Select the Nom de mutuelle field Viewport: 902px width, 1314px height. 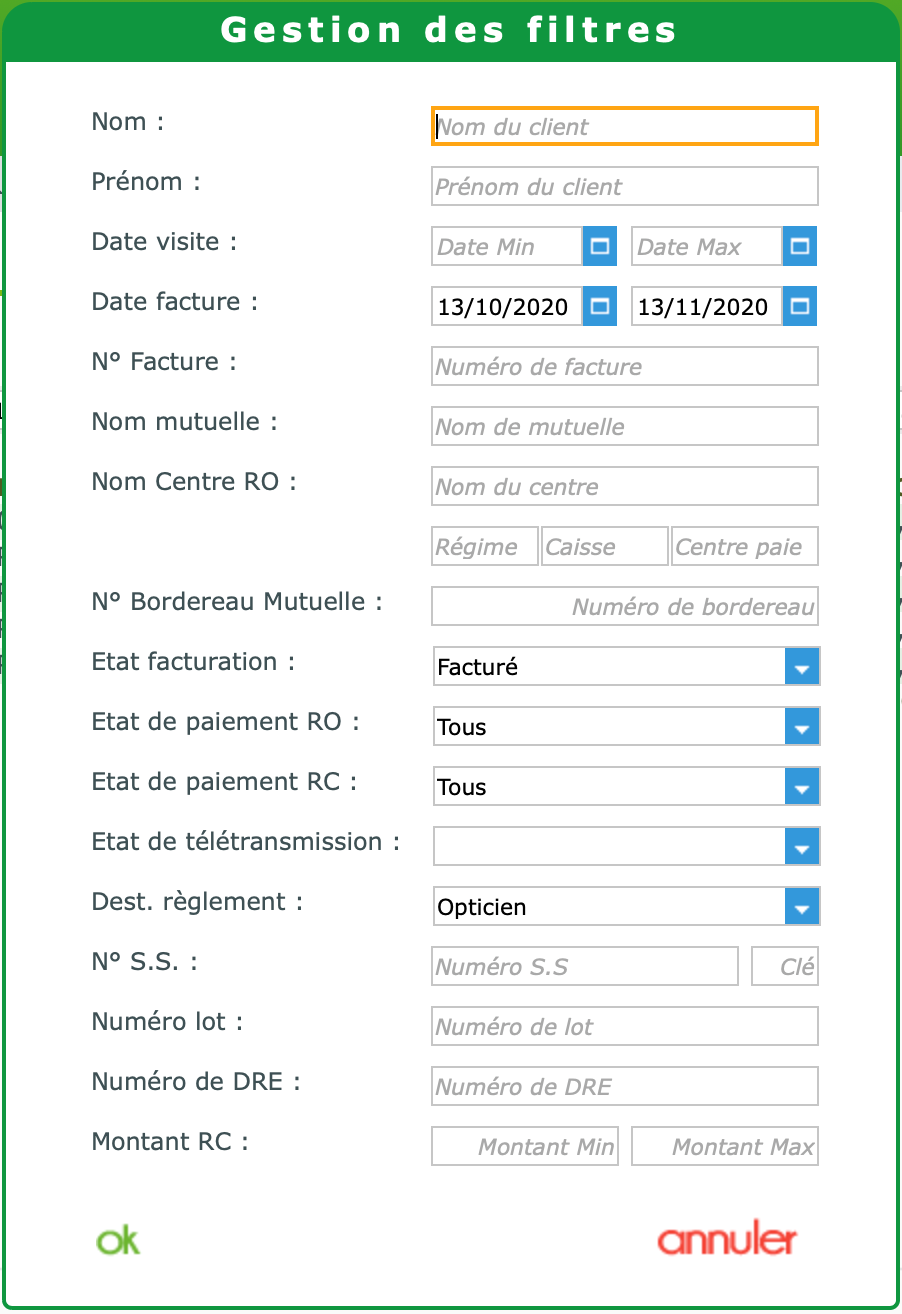click(625, 426)
